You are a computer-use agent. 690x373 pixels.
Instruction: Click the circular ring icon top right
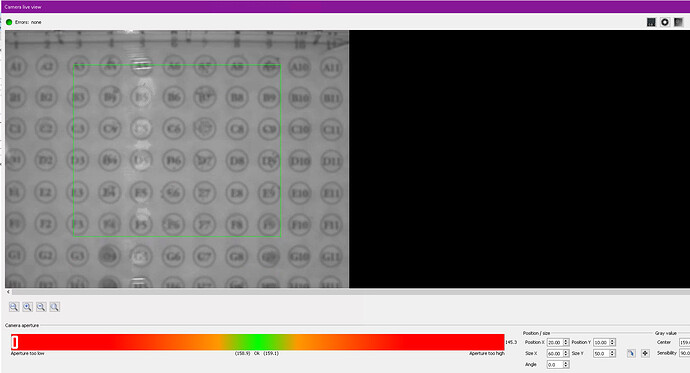coord(665,22)
